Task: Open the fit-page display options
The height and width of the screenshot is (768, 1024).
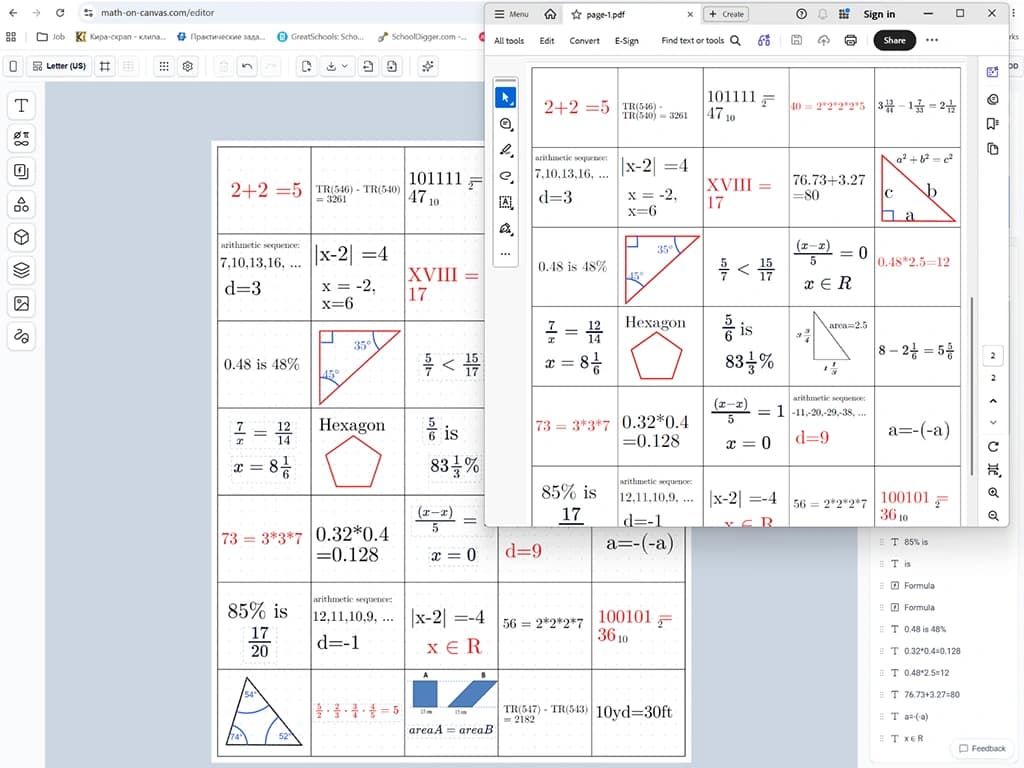Action: coord(993,470)
